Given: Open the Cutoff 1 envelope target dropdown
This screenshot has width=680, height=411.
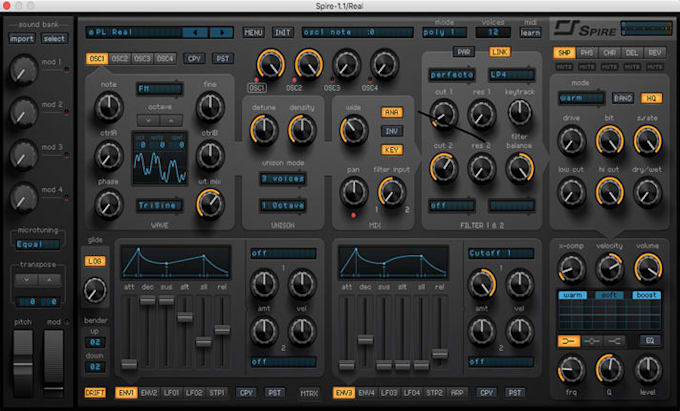Looking at the screenshot, I should (501, 253).
